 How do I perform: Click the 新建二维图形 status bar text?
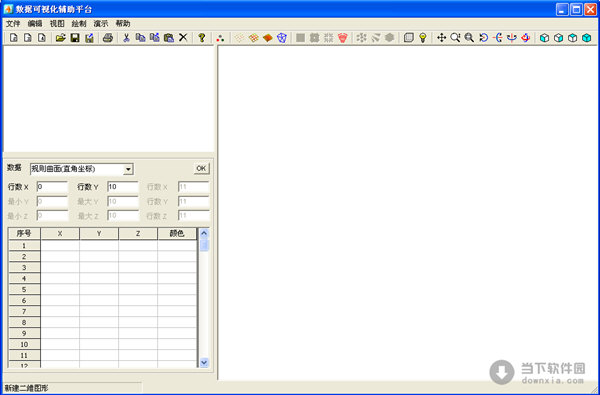click(27, 388)
